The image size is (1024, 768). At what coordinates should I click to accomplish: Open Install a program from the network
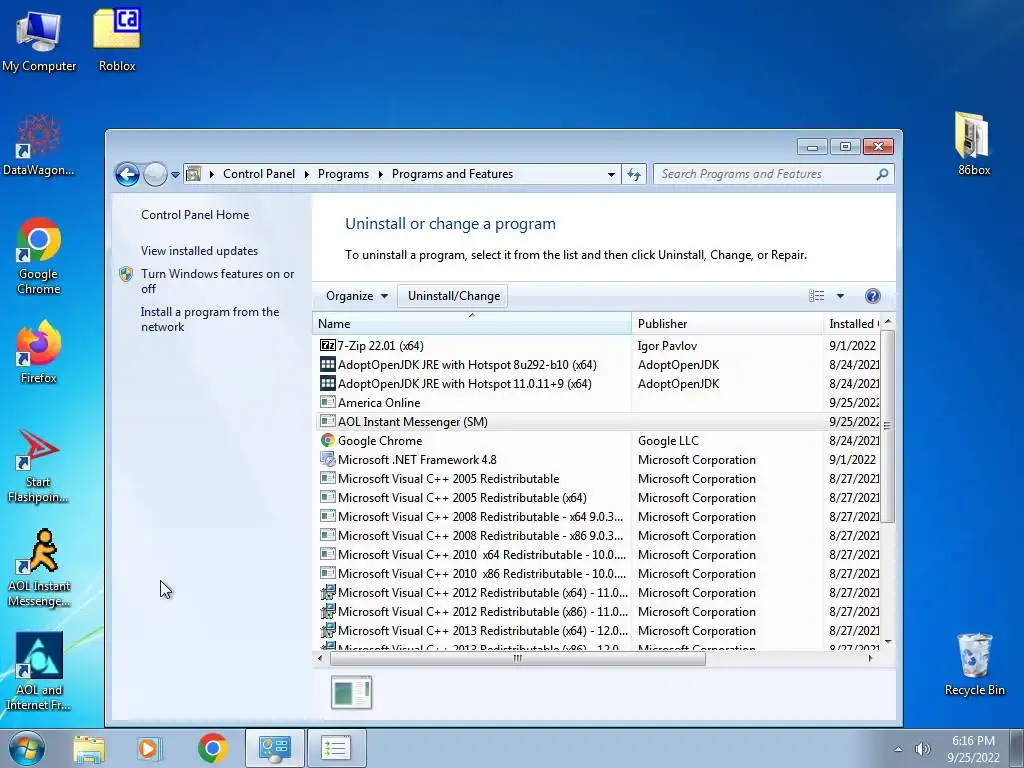click(210, 319)
